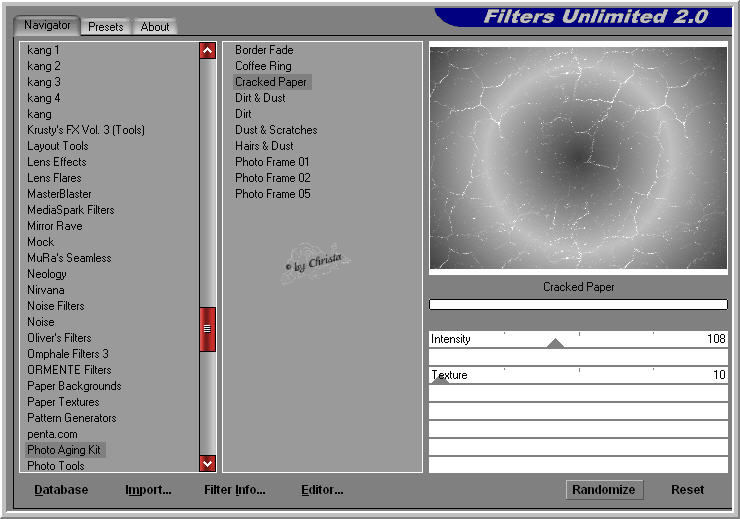Open the Presets tab
740x519 pixels.
105,27
